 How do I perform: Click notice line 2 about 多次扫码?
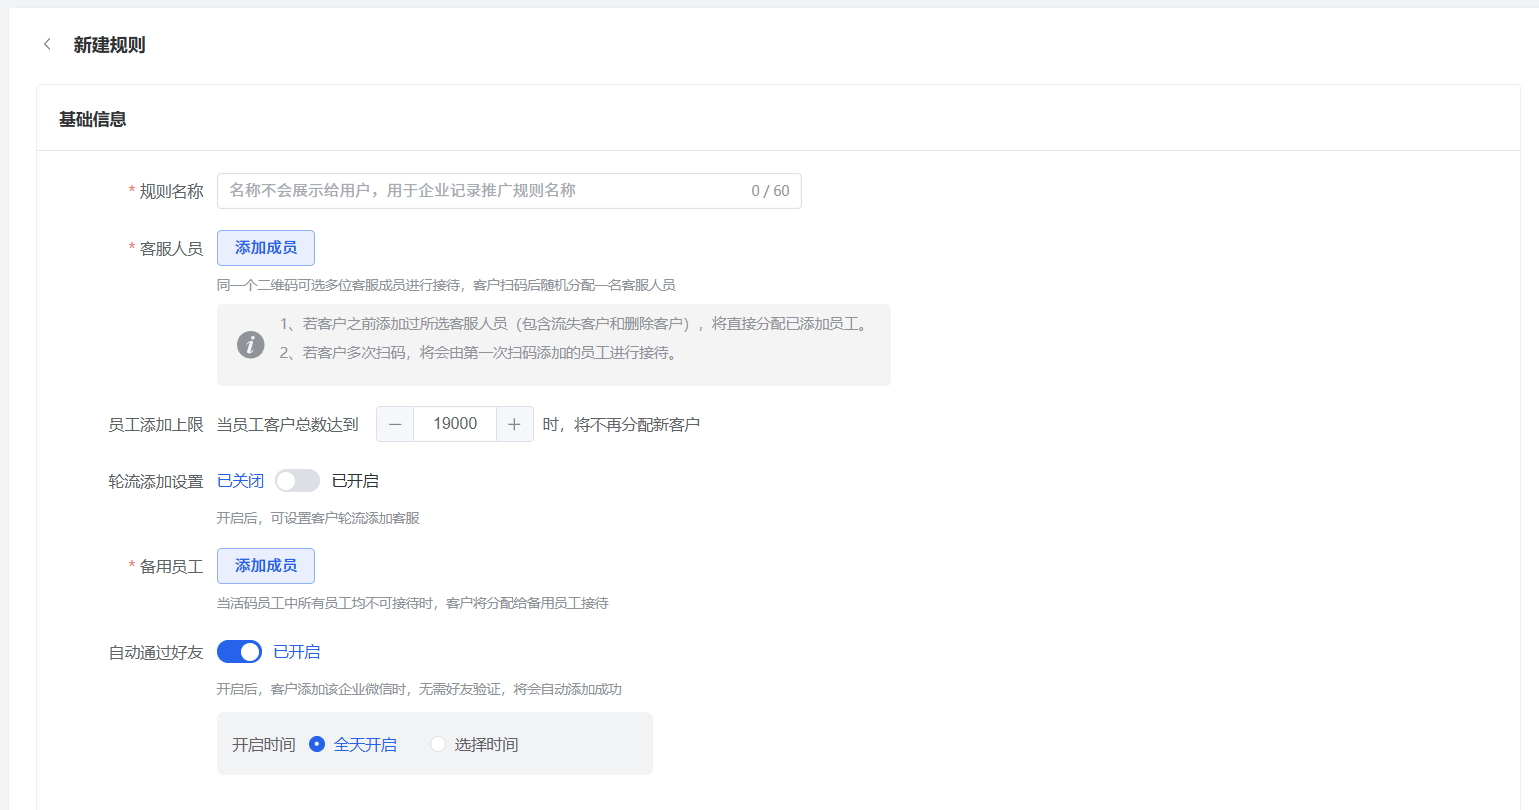click(x=479, y=353)
